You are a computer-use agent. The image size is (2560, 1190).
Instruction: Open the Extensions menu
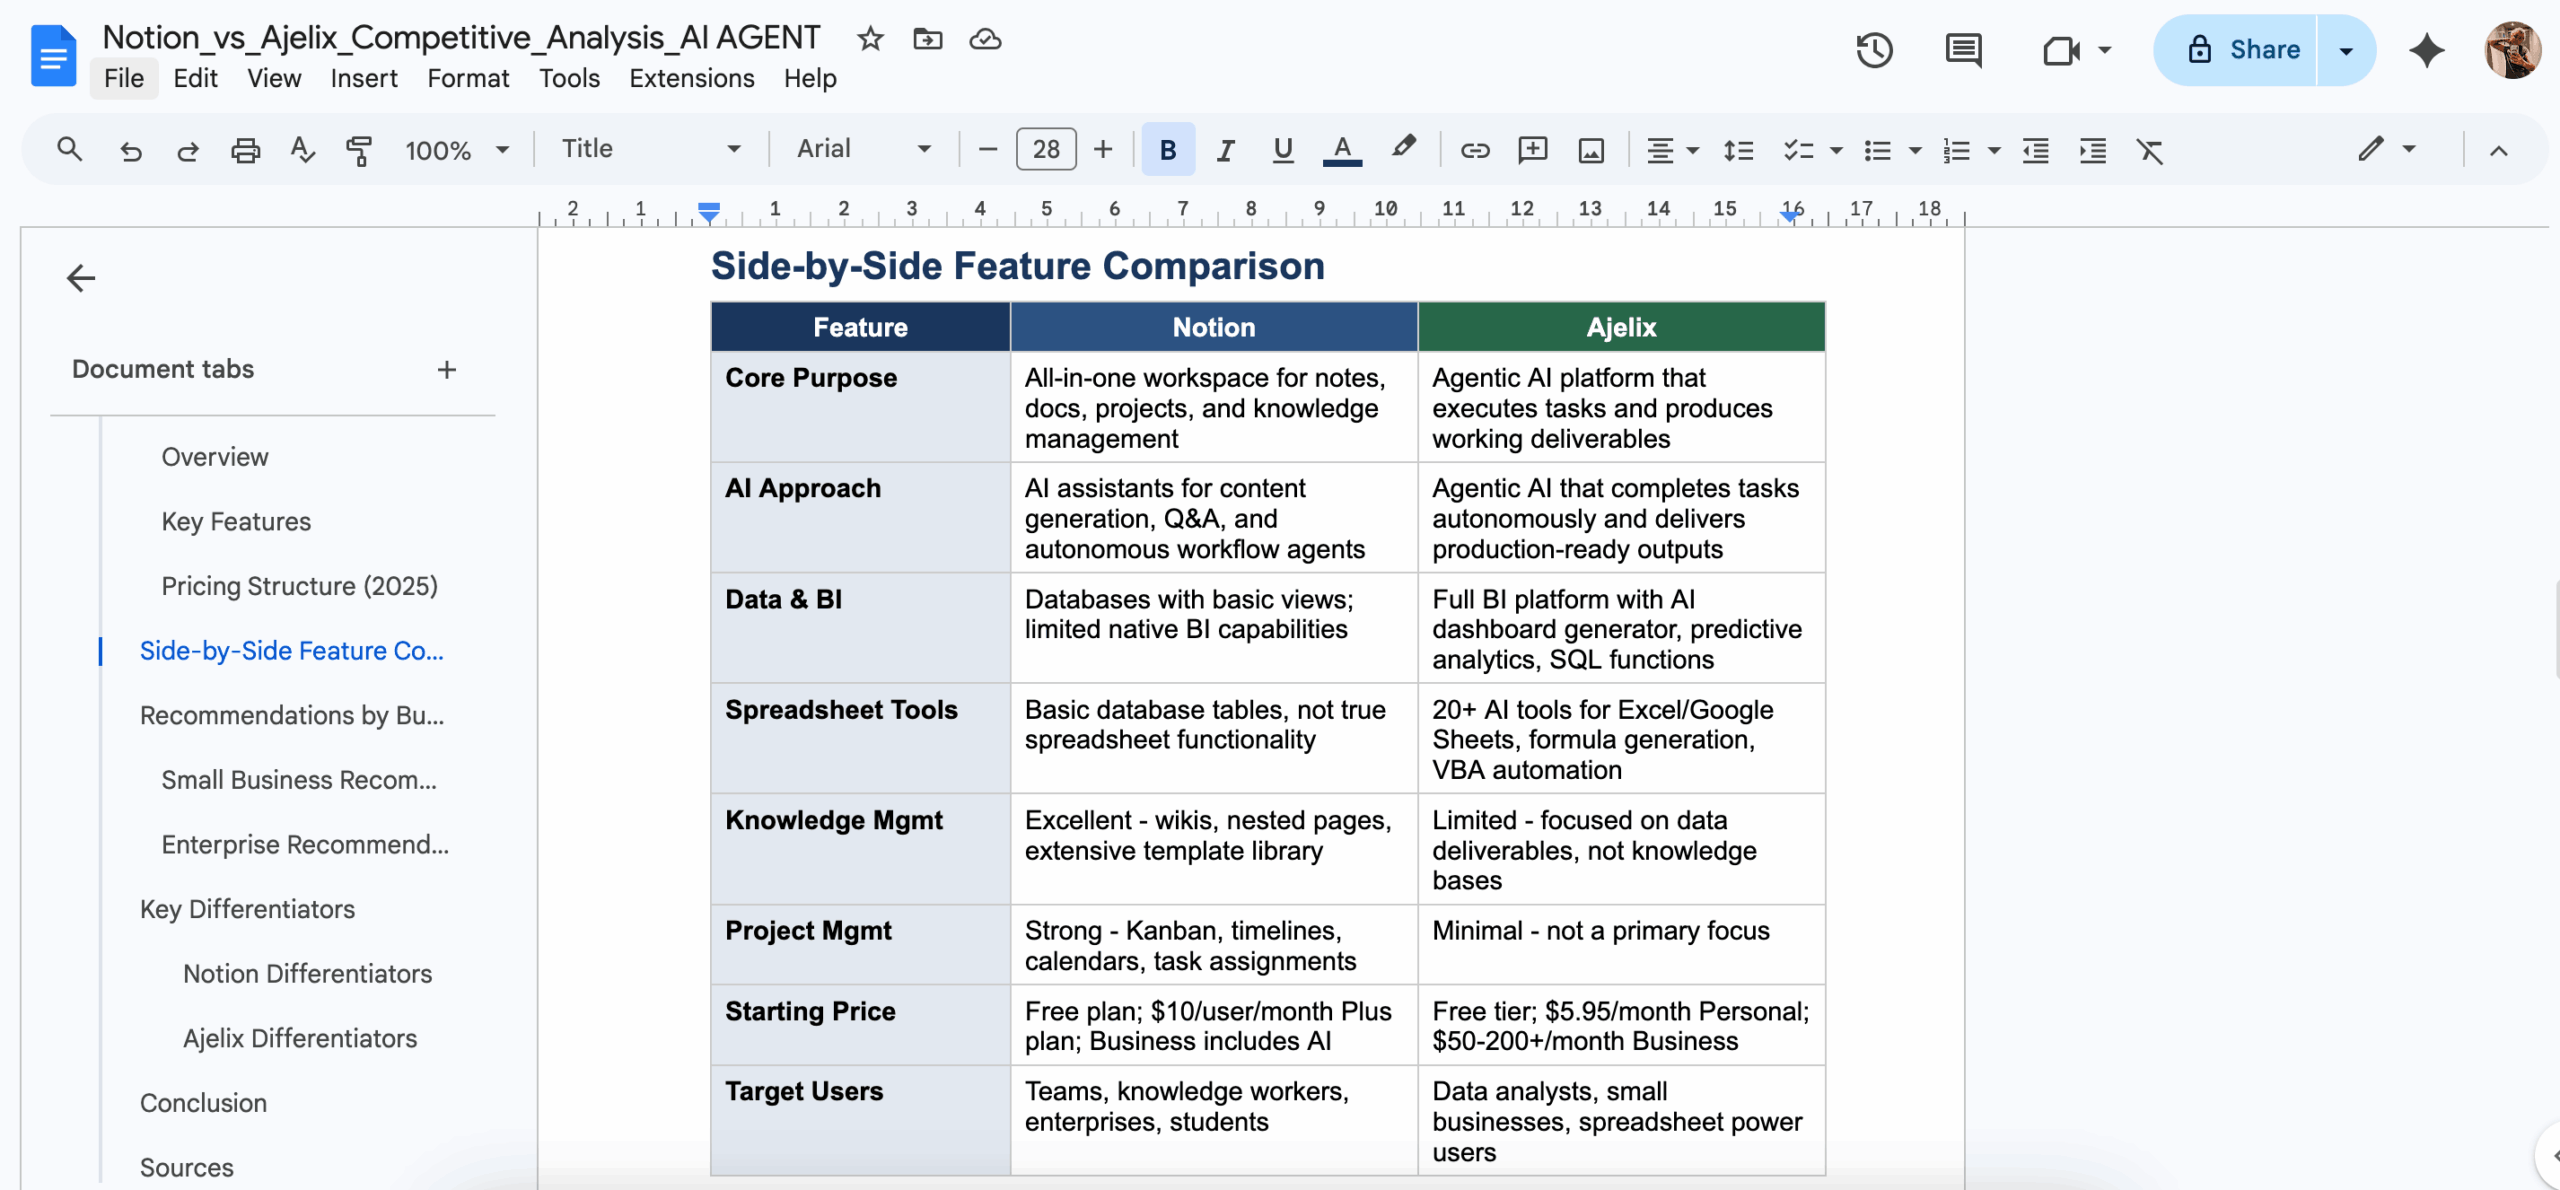pos(691,78)
